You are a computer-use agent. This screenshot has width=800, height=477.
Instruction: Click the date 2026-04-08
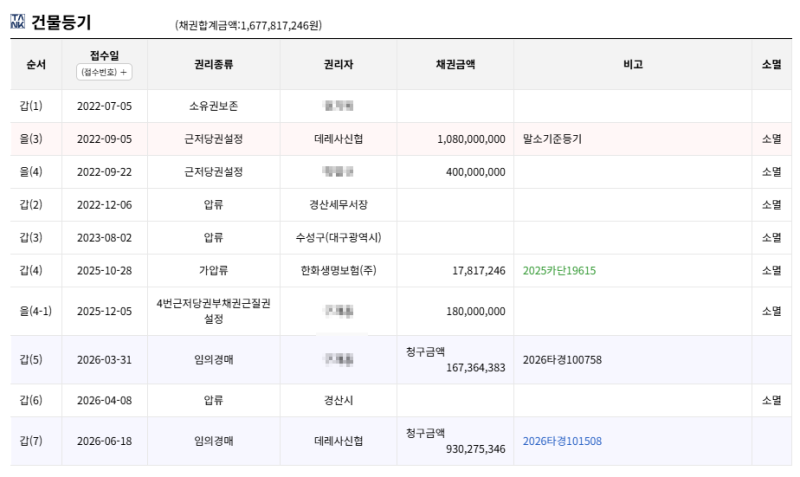pyautogui.click(x=104, y=400)
